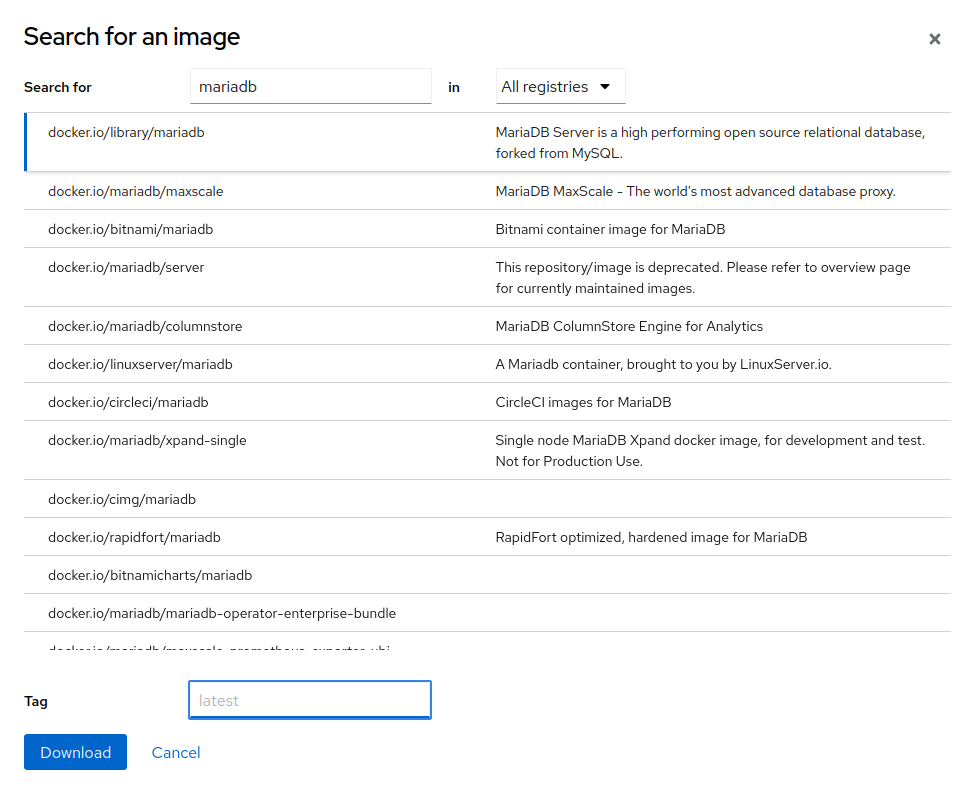Select docker.io/mariadb/maxscale image

point(128,191)
